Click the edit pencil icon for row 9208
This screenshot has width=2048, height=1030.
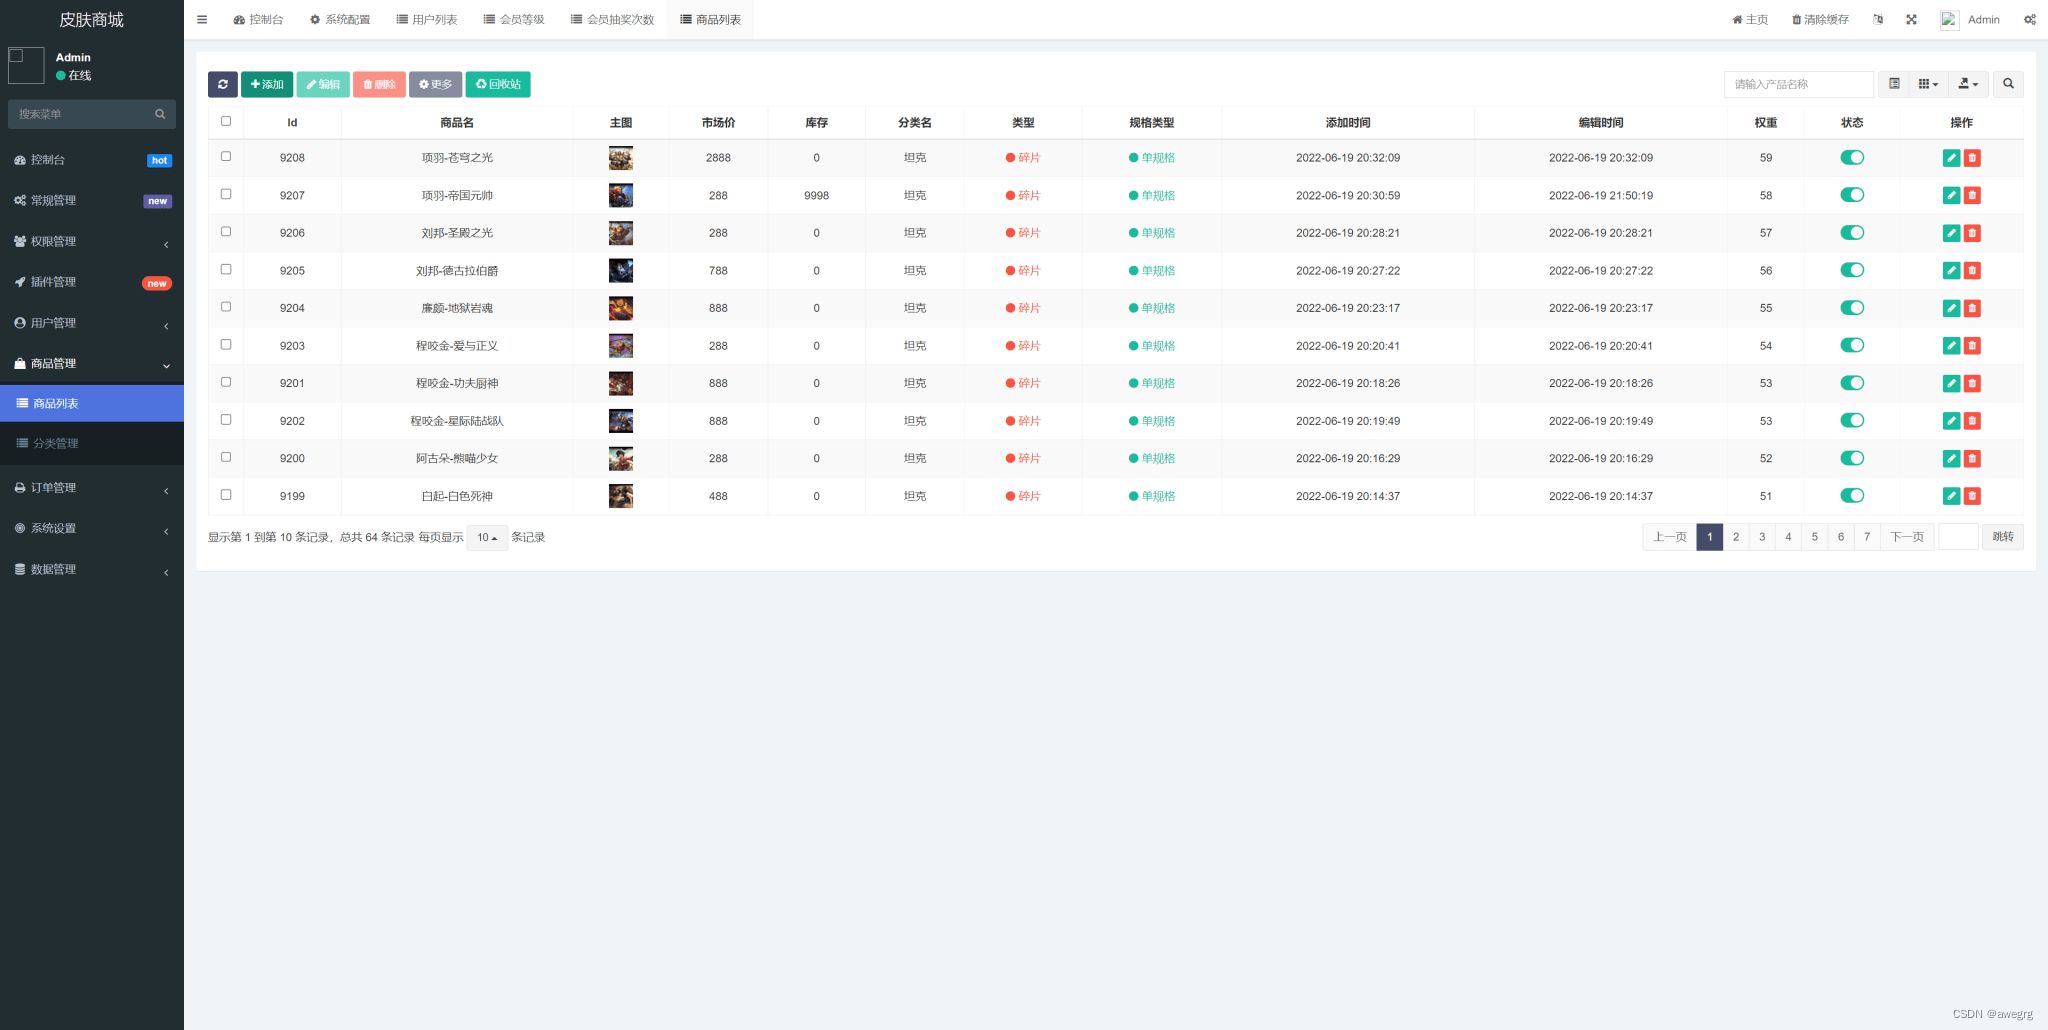click(1950, 158)
